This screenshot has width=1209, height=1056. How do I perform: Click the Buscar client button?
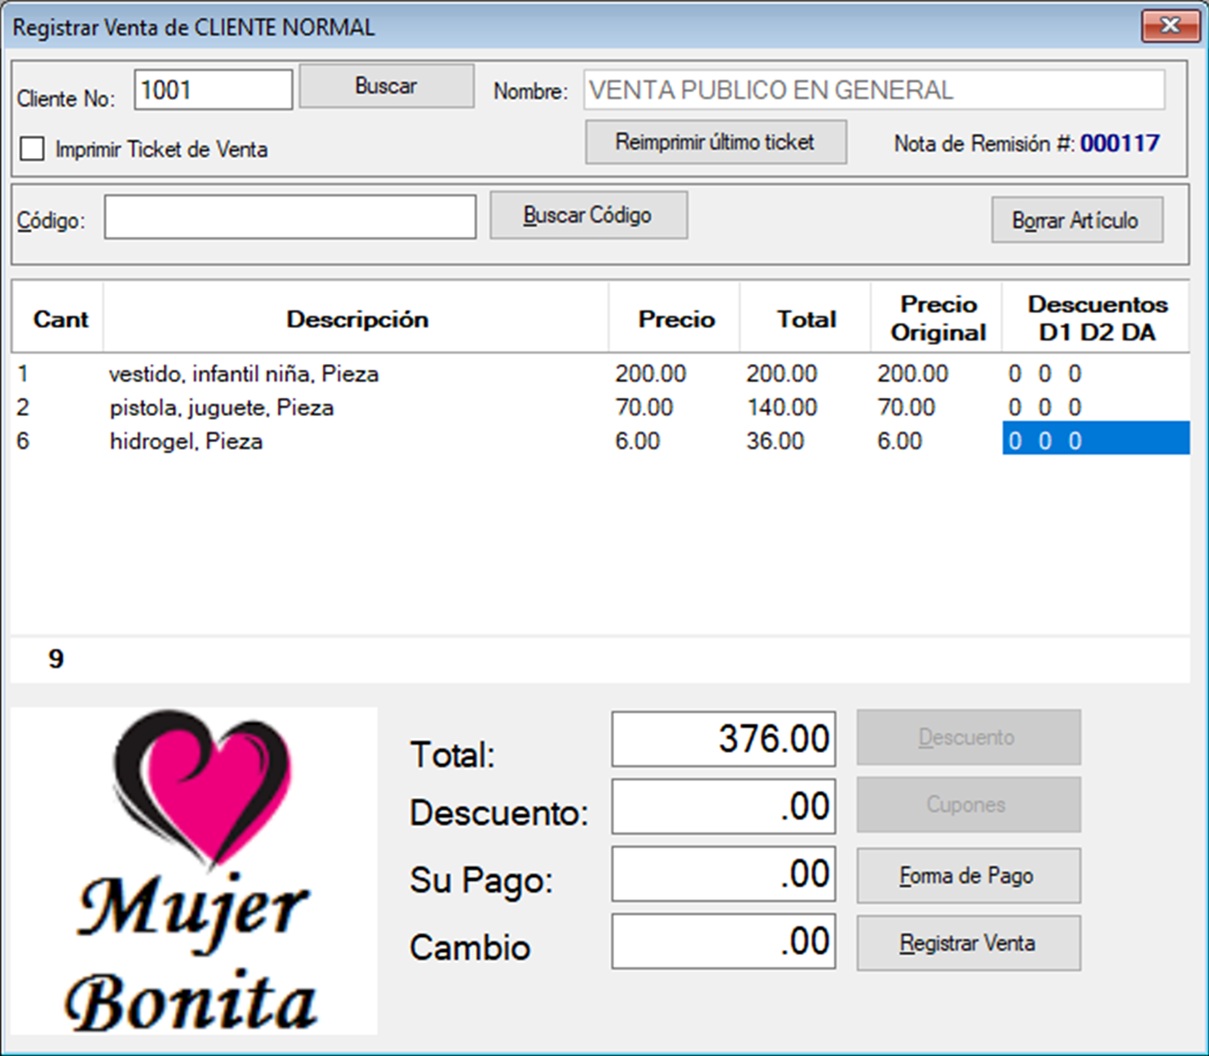click(x=386, y=86)
